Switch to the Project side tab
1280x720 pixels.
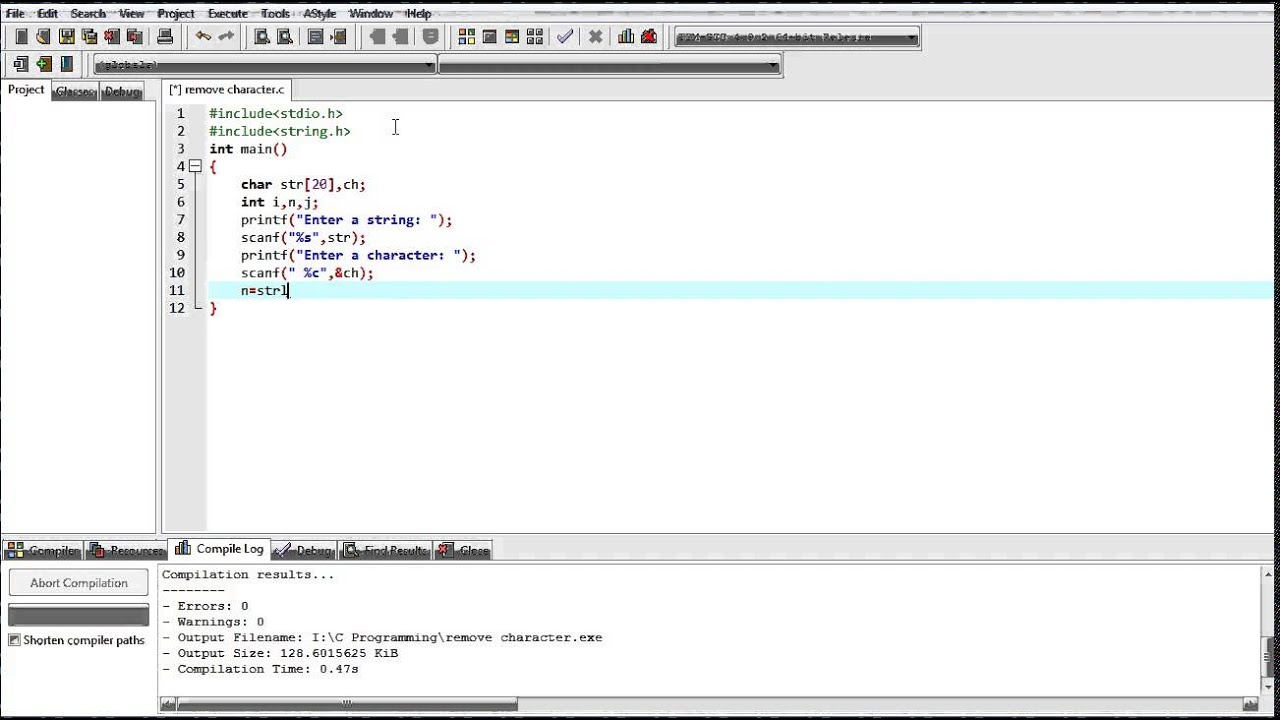26,90
